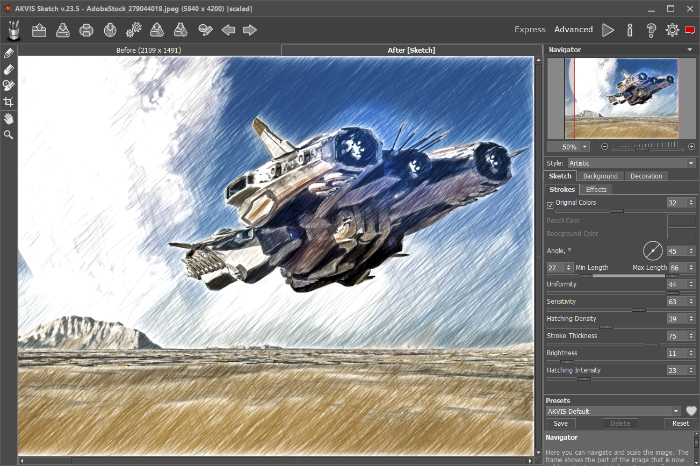Switch to the Background tab

tap(600, 176)
